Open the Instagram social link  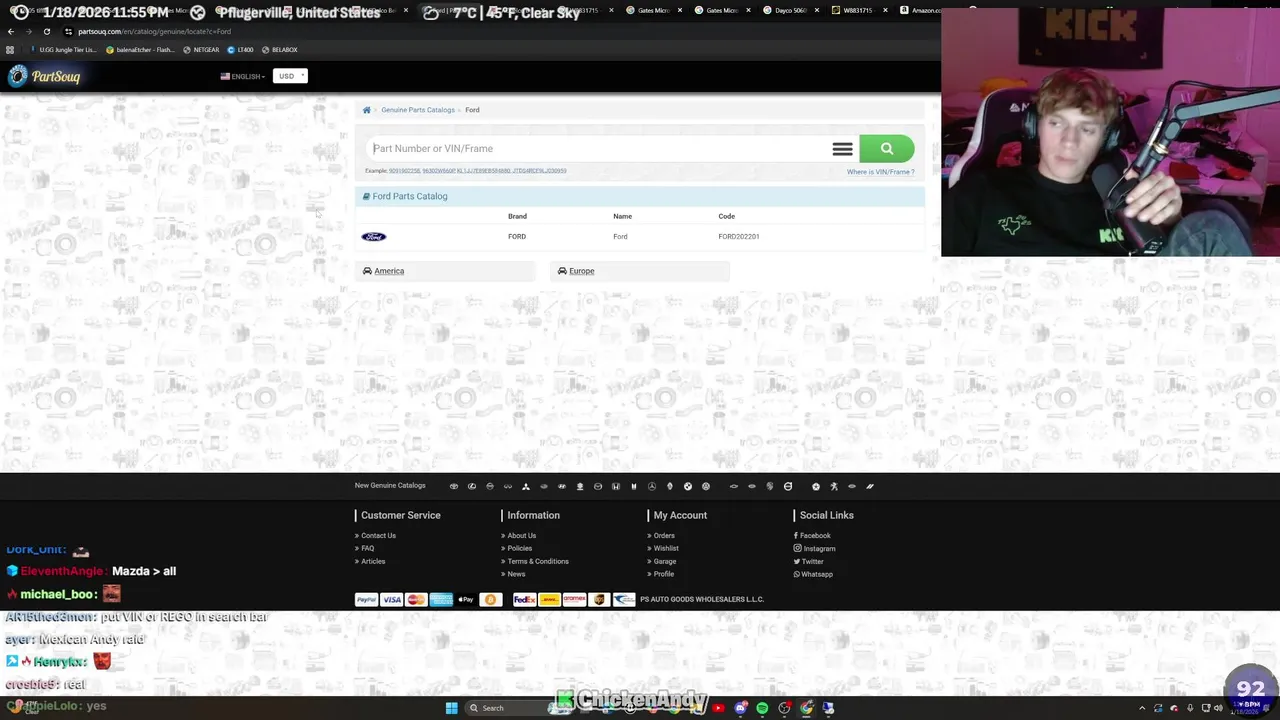817,549
